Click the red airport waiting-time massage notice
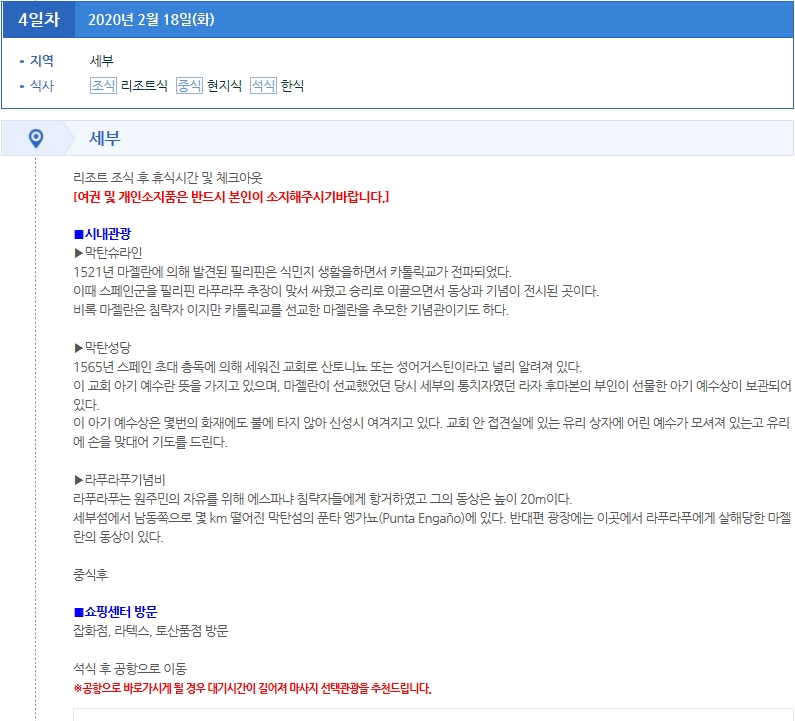Image resolution: width=795 pixels, height=721 pixels. tap(252, 688)
